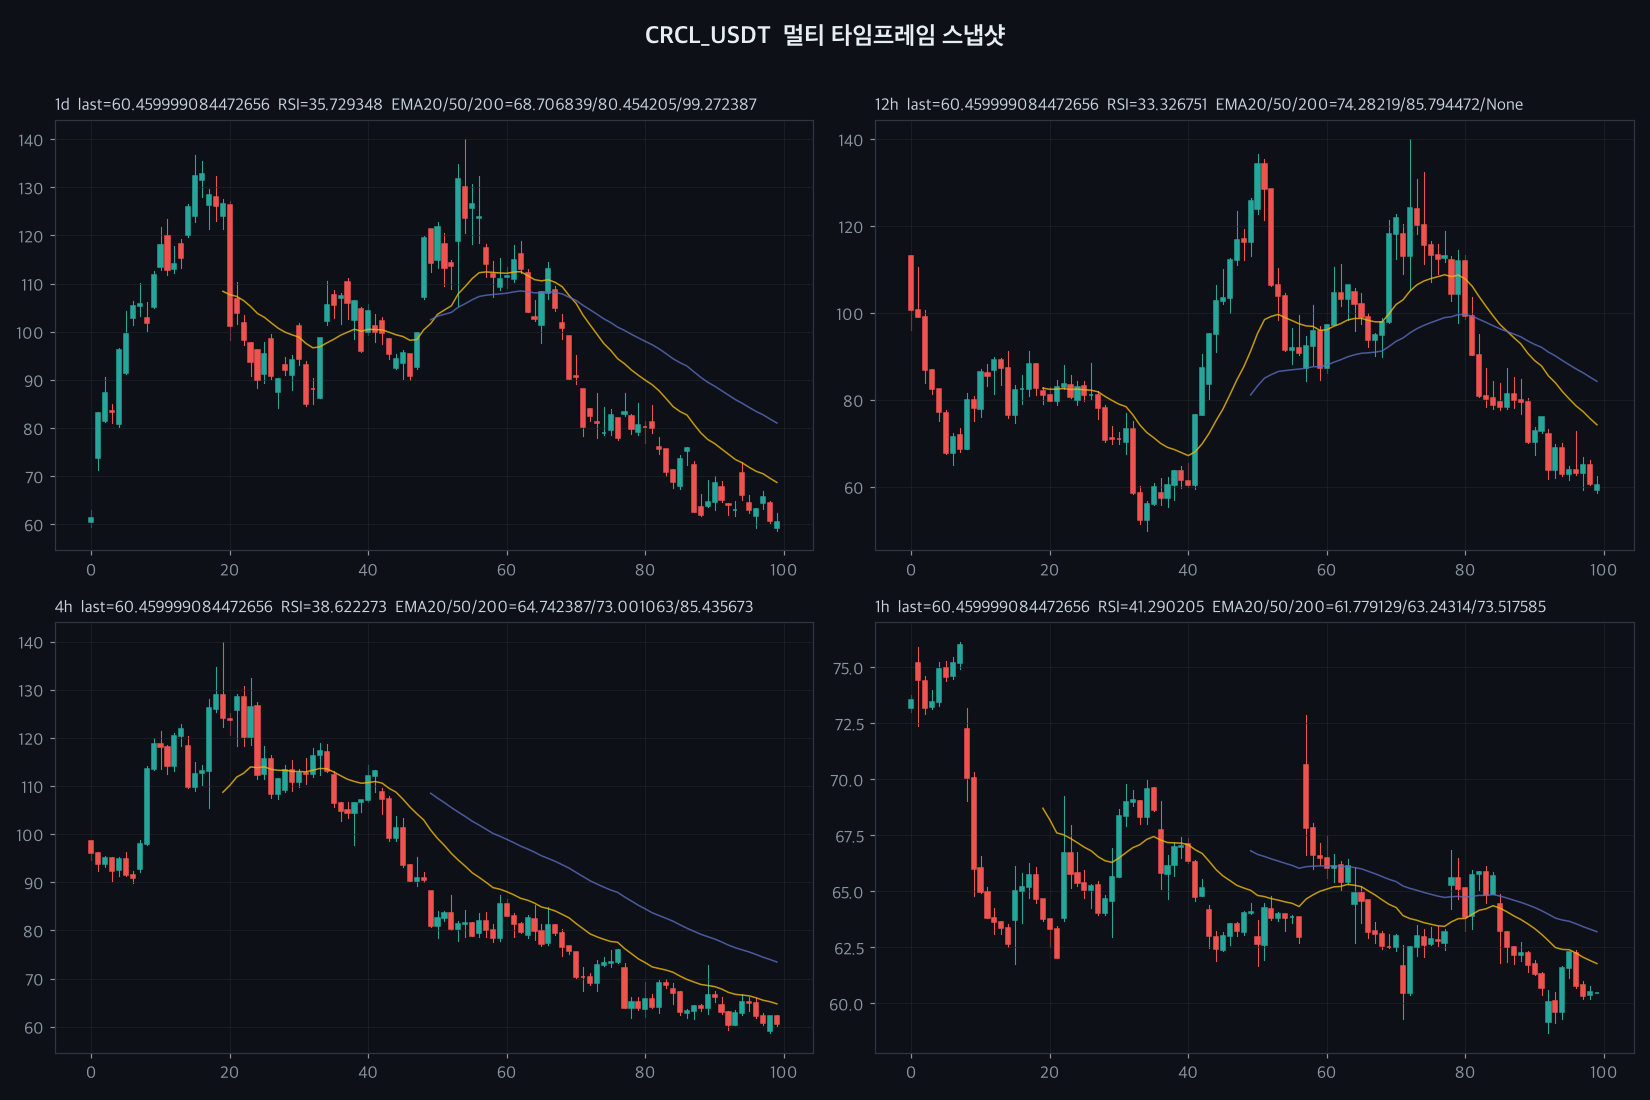Screen dimensions: 1650x1100
Task: Click the 100 y-axis label in the 12h chart
Action: pyautogui.click(x=851, y=314)
